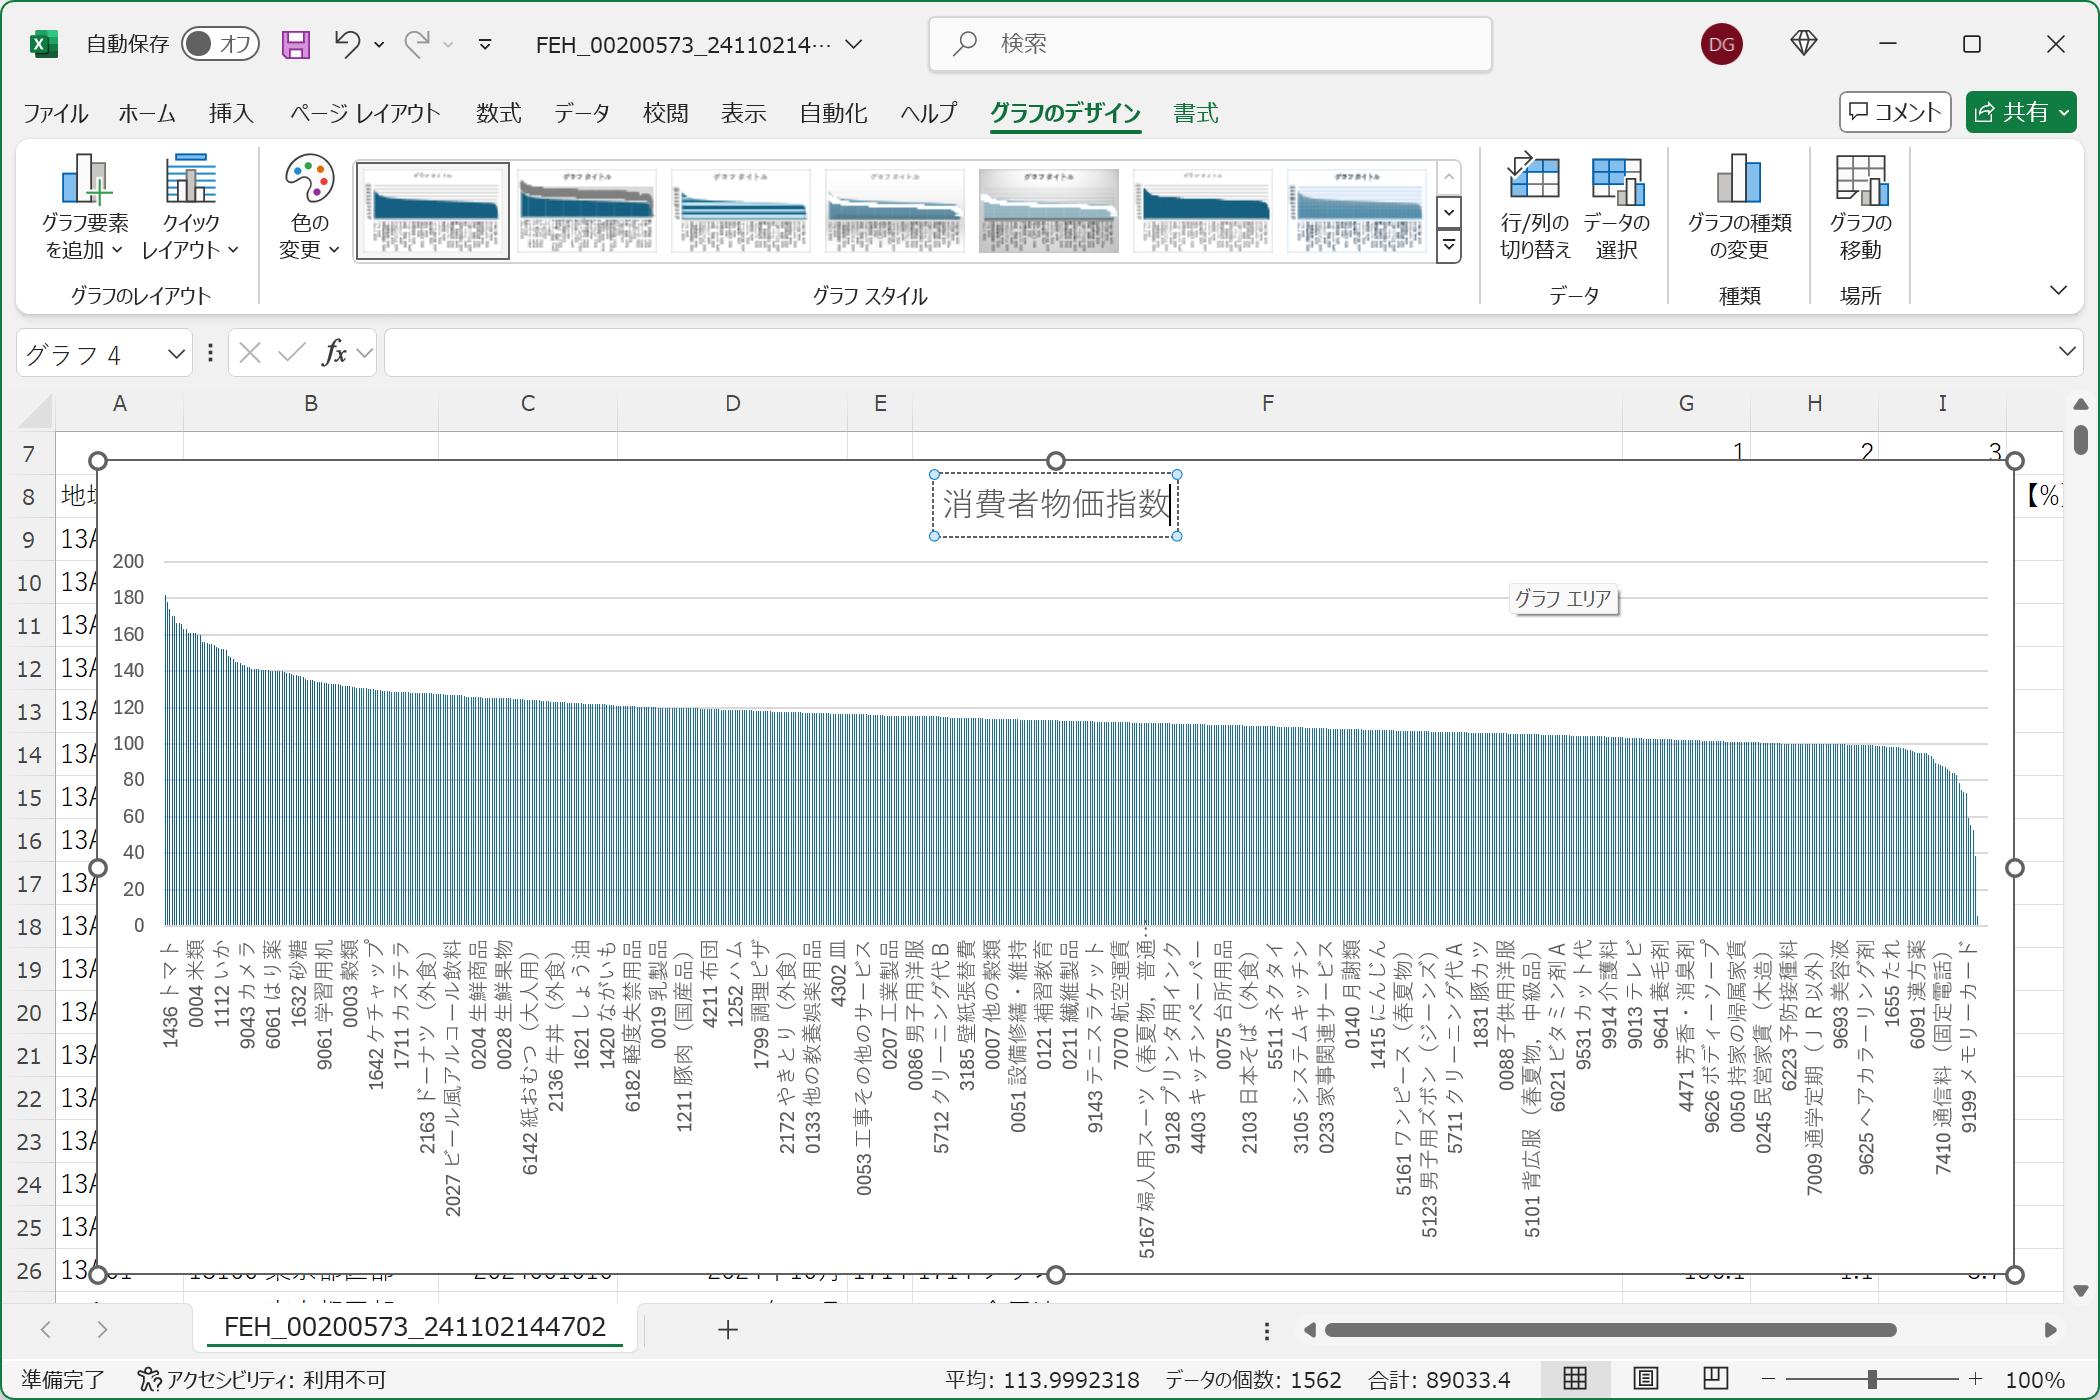Select the fifth gray-background chart style
This screenshot has height=1400, width=2100.
[x=1048, y=211]
